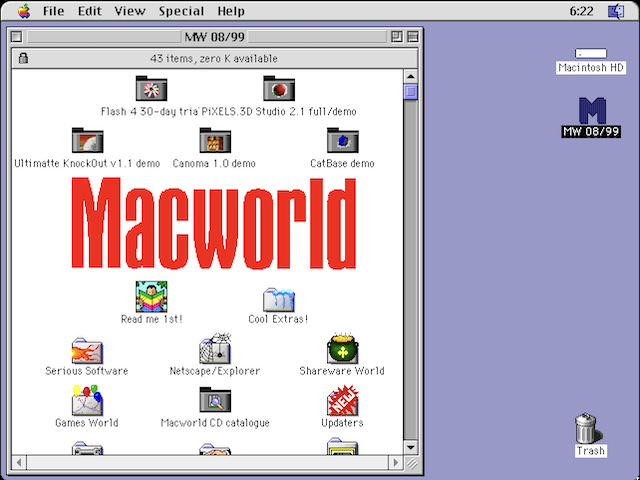Click the vertical scroll thumb
640x480 pixels.
click(411, 92)
